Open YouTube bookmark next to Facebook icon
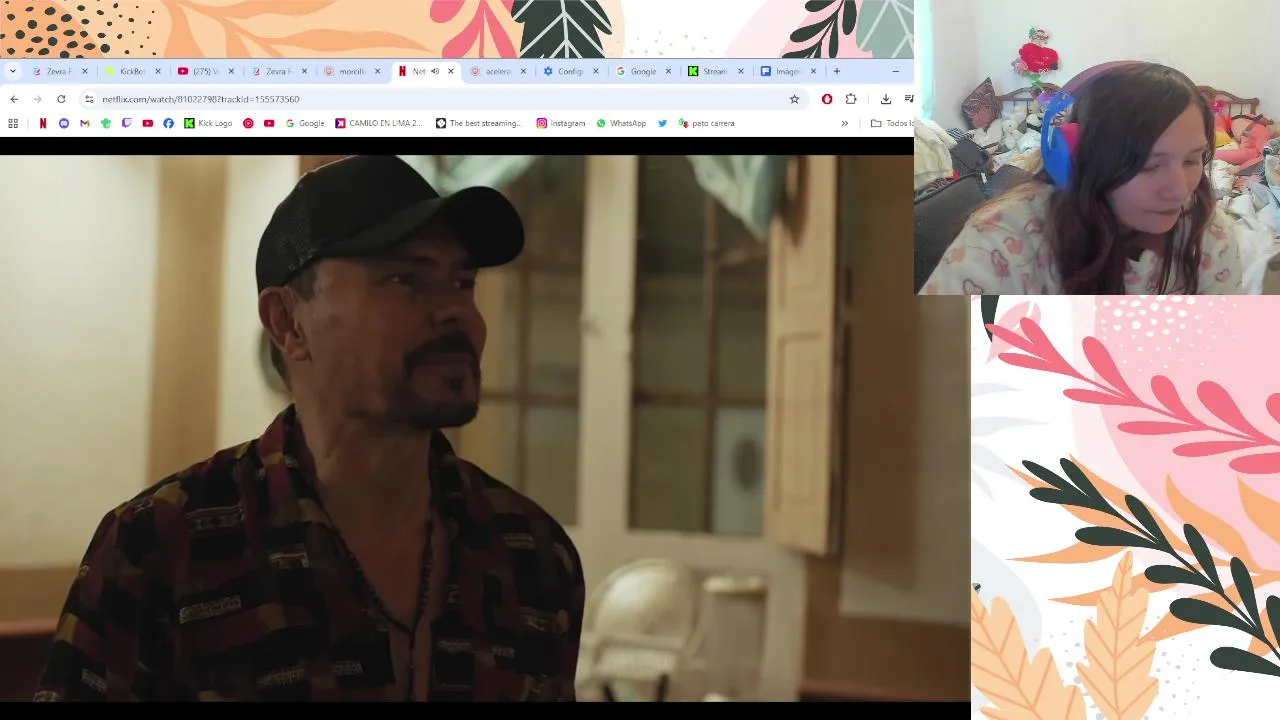The width and height of the screenshot is (1280, 720). click(x=147, y=123)
